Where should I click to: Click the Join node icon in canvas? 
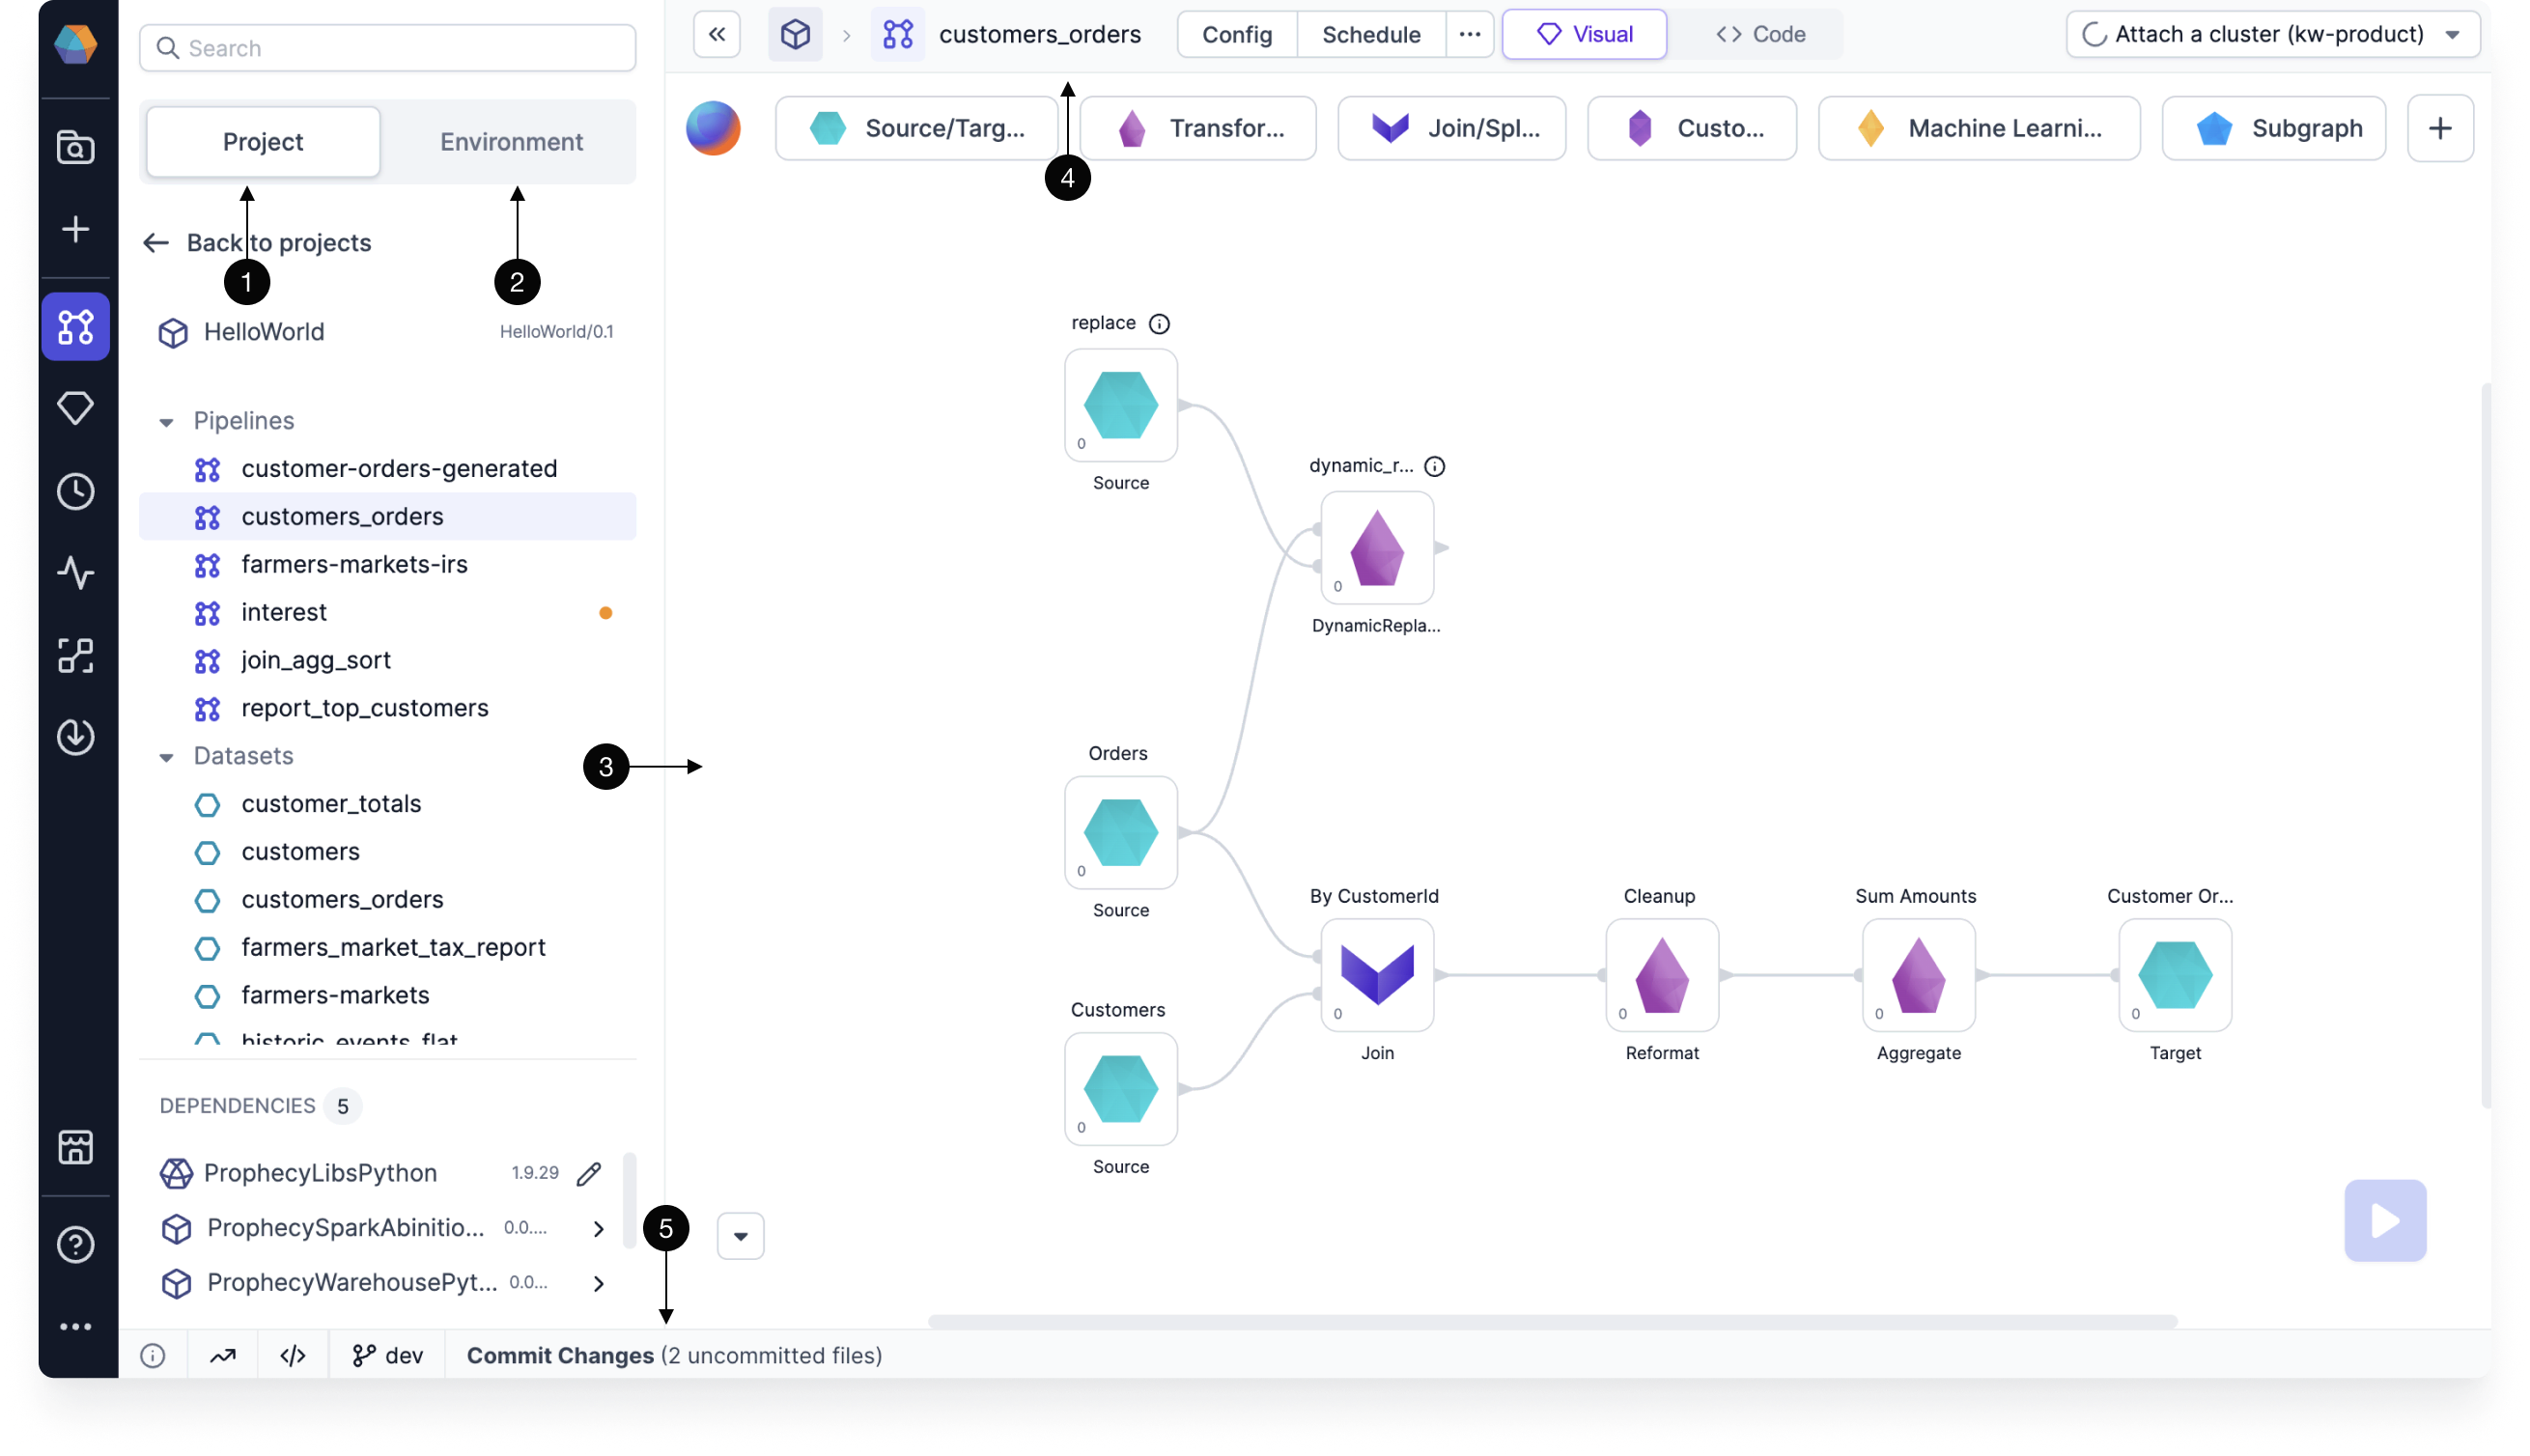coord(1376,975)
